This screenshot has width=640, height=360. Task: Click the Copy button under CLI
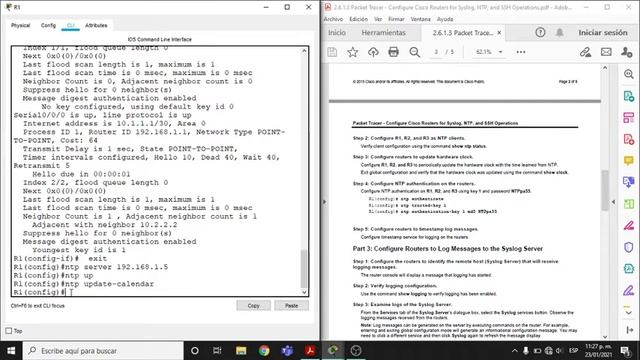click(253, 305)
